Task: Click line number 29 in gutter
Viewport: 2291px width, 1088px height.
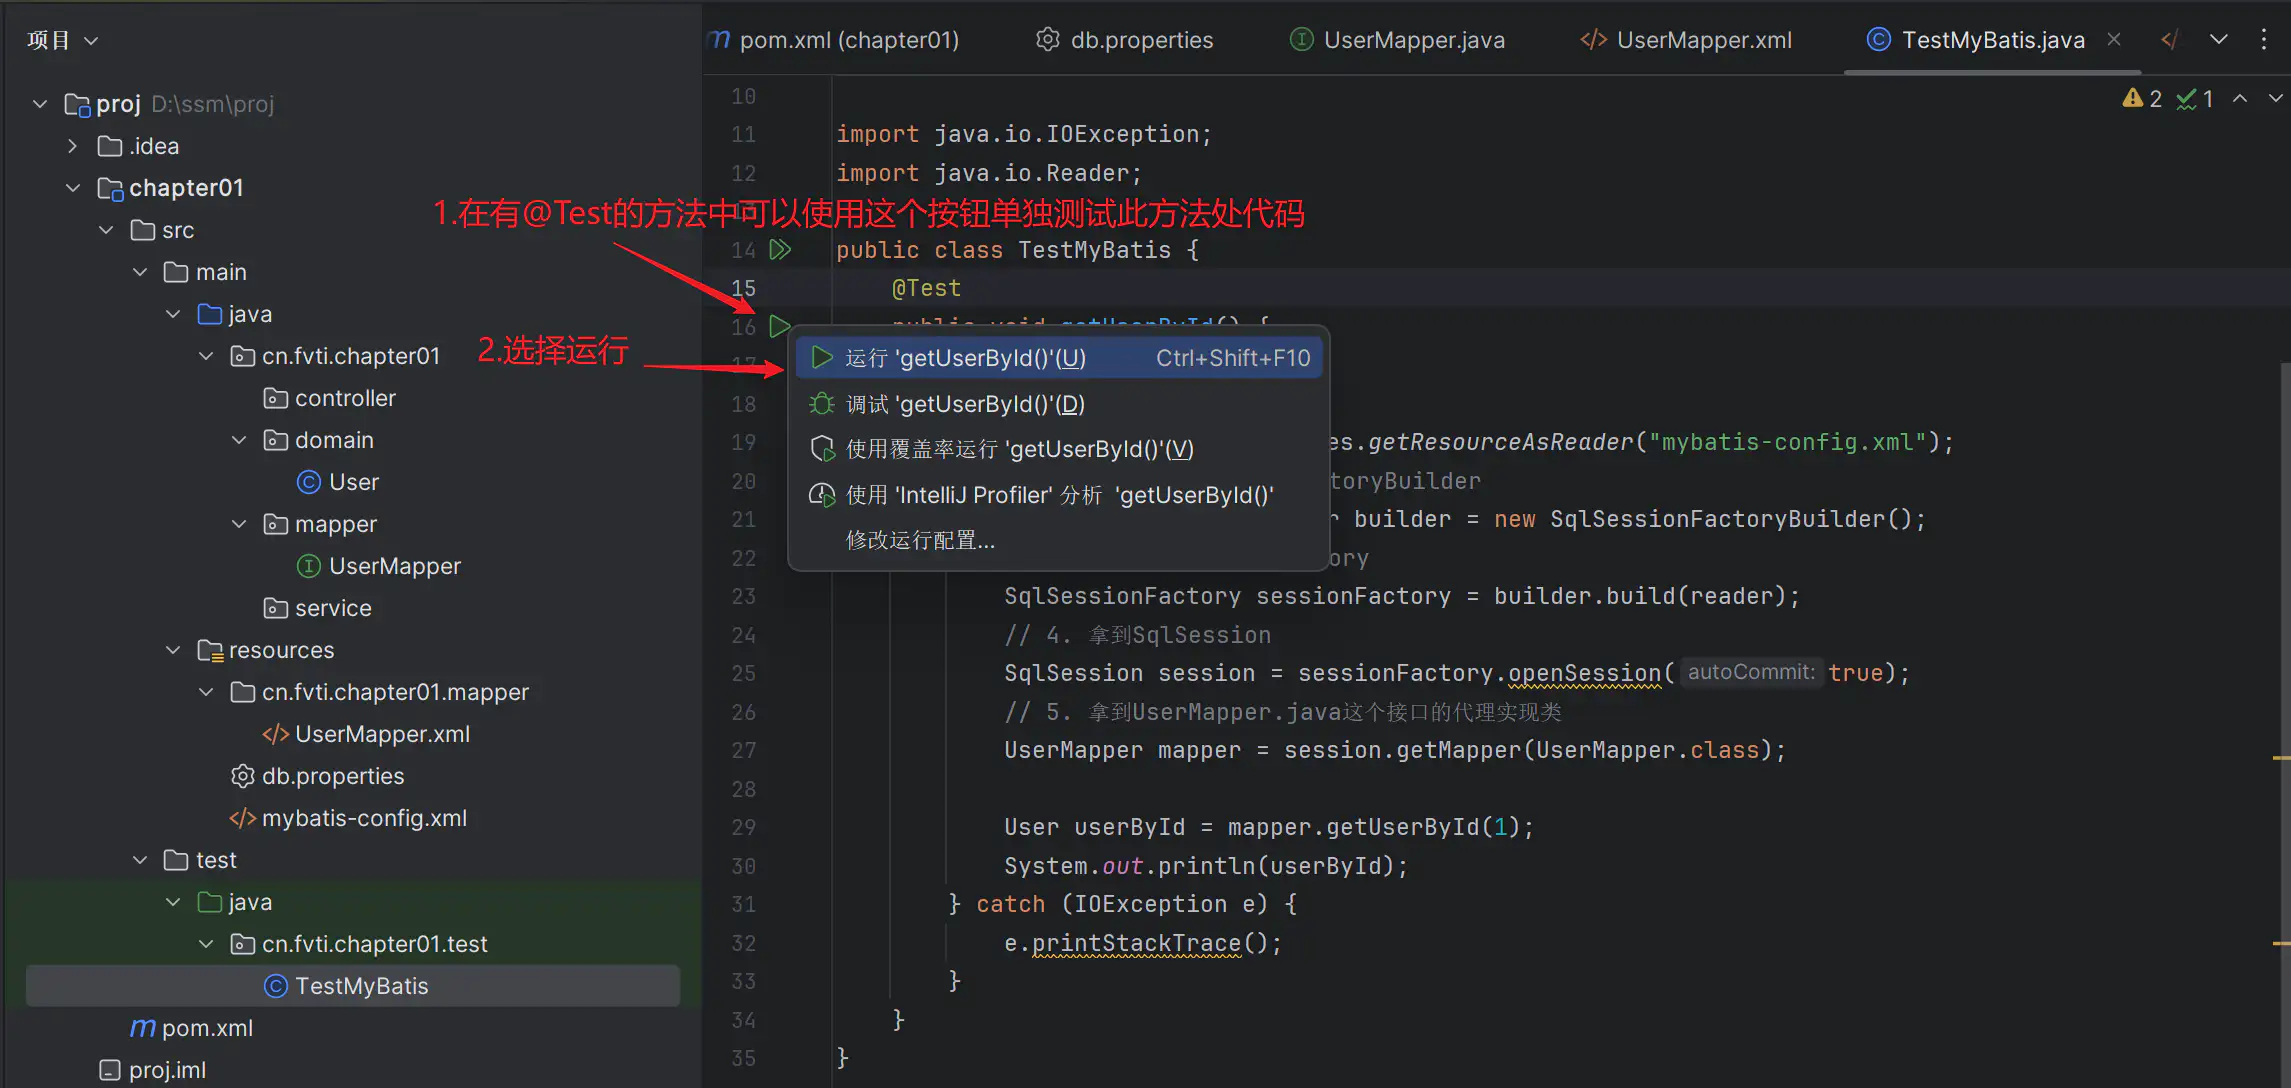Action: click(x=743, y=827)
